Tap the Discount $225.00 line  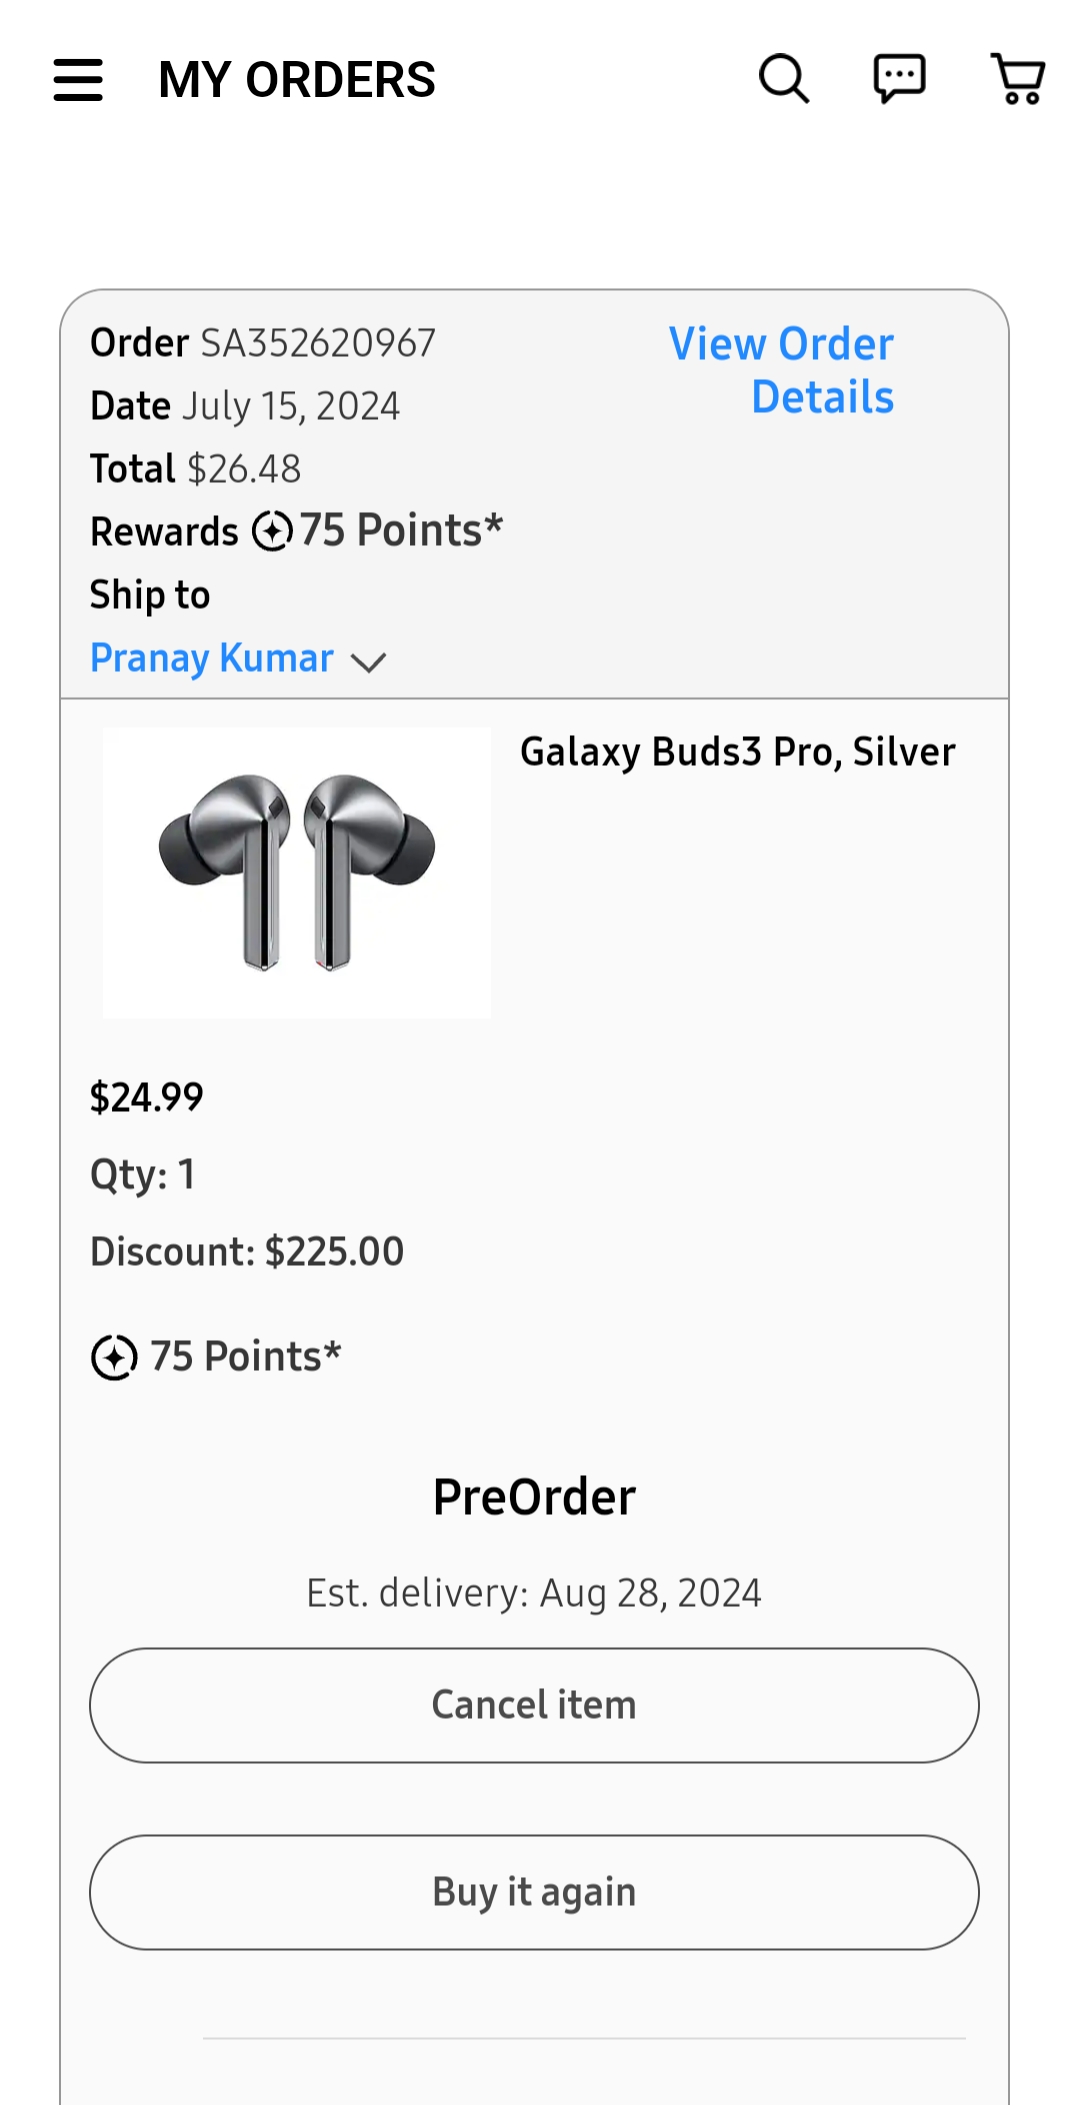pos(247,1252)
